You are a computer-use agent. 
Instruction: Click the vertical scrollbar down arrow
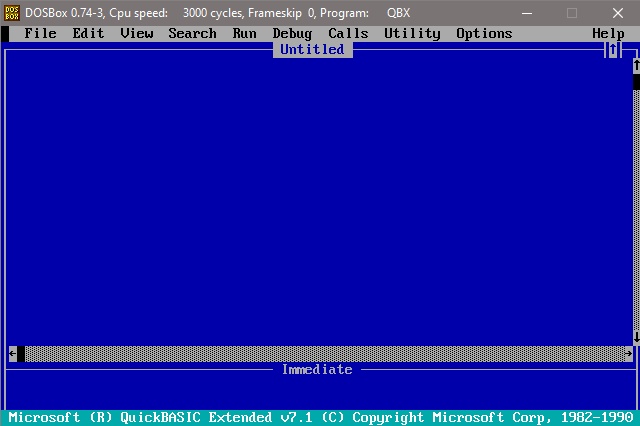click(636, 337)
